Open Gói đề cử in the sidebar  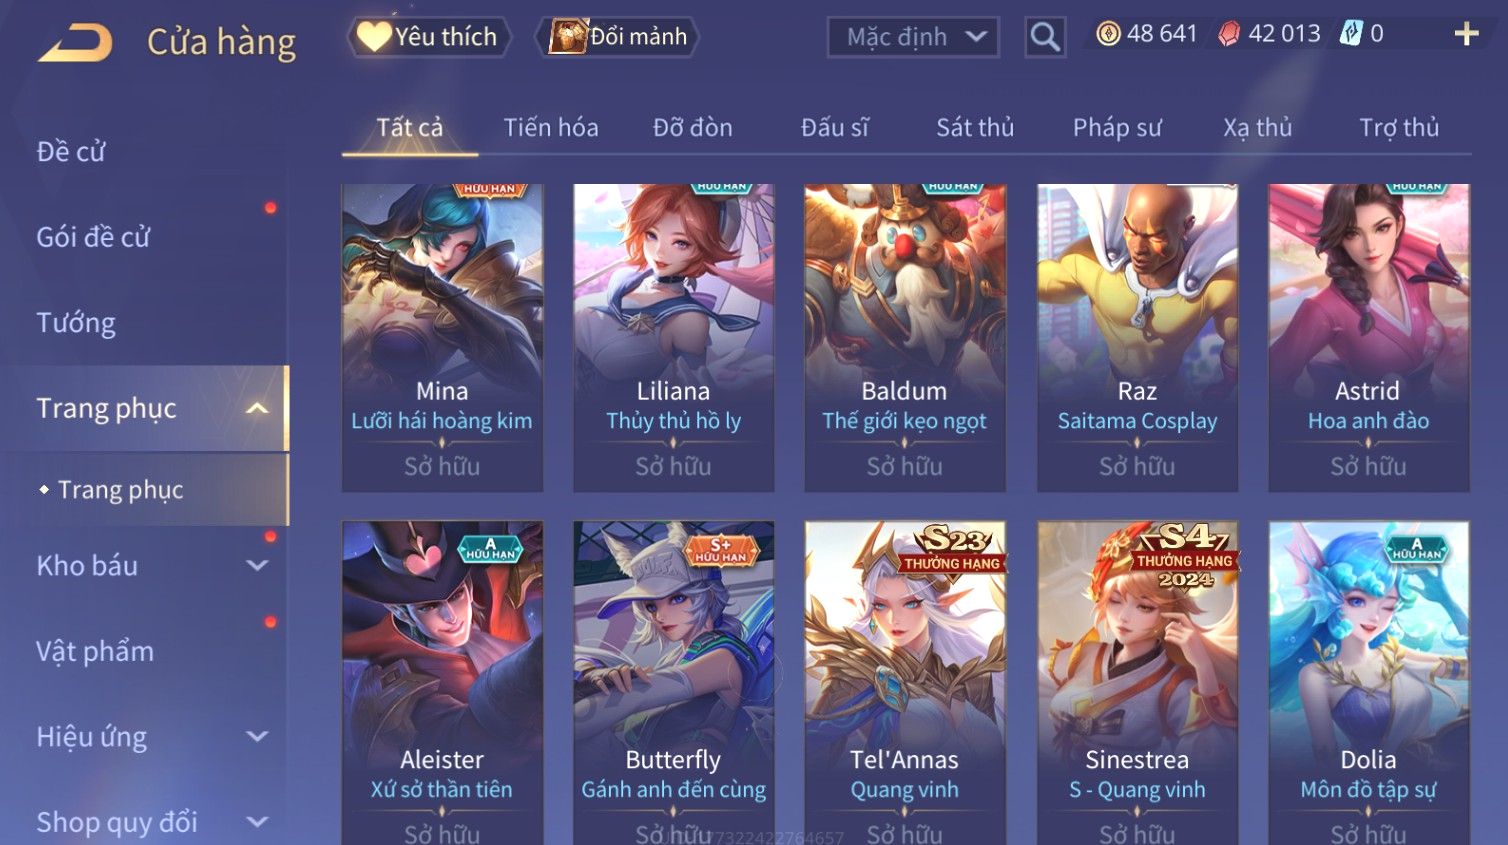pyautogui.click(x=93, y=237)
